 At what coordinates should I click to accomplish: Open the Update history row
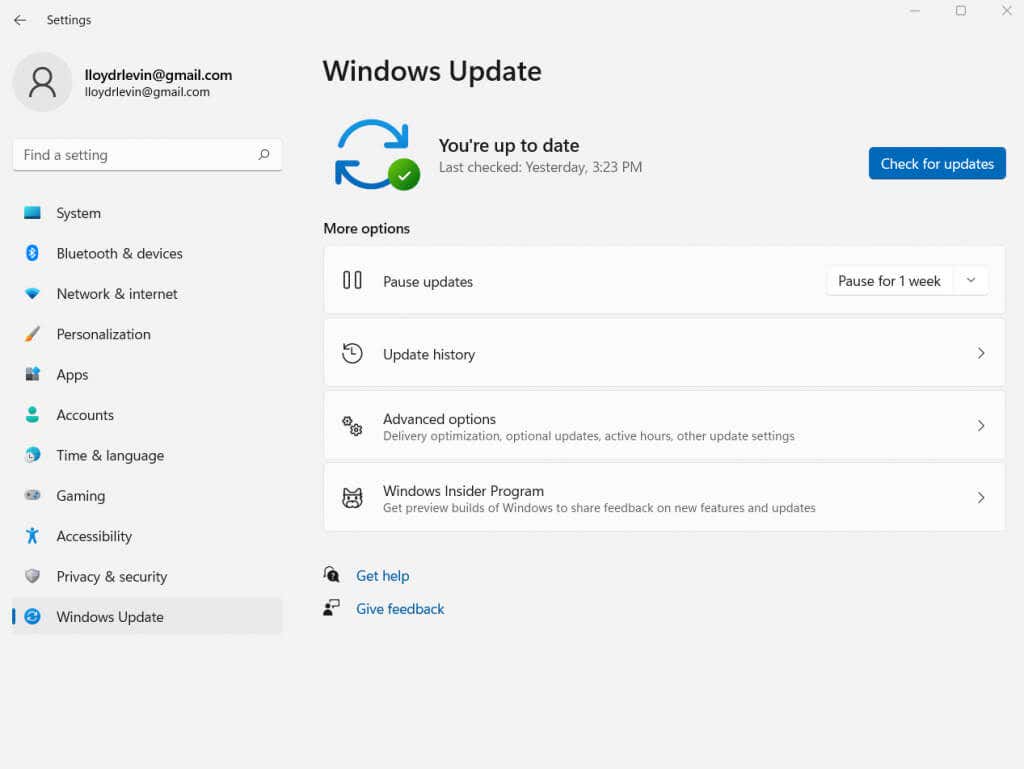[x=664, y=353]
